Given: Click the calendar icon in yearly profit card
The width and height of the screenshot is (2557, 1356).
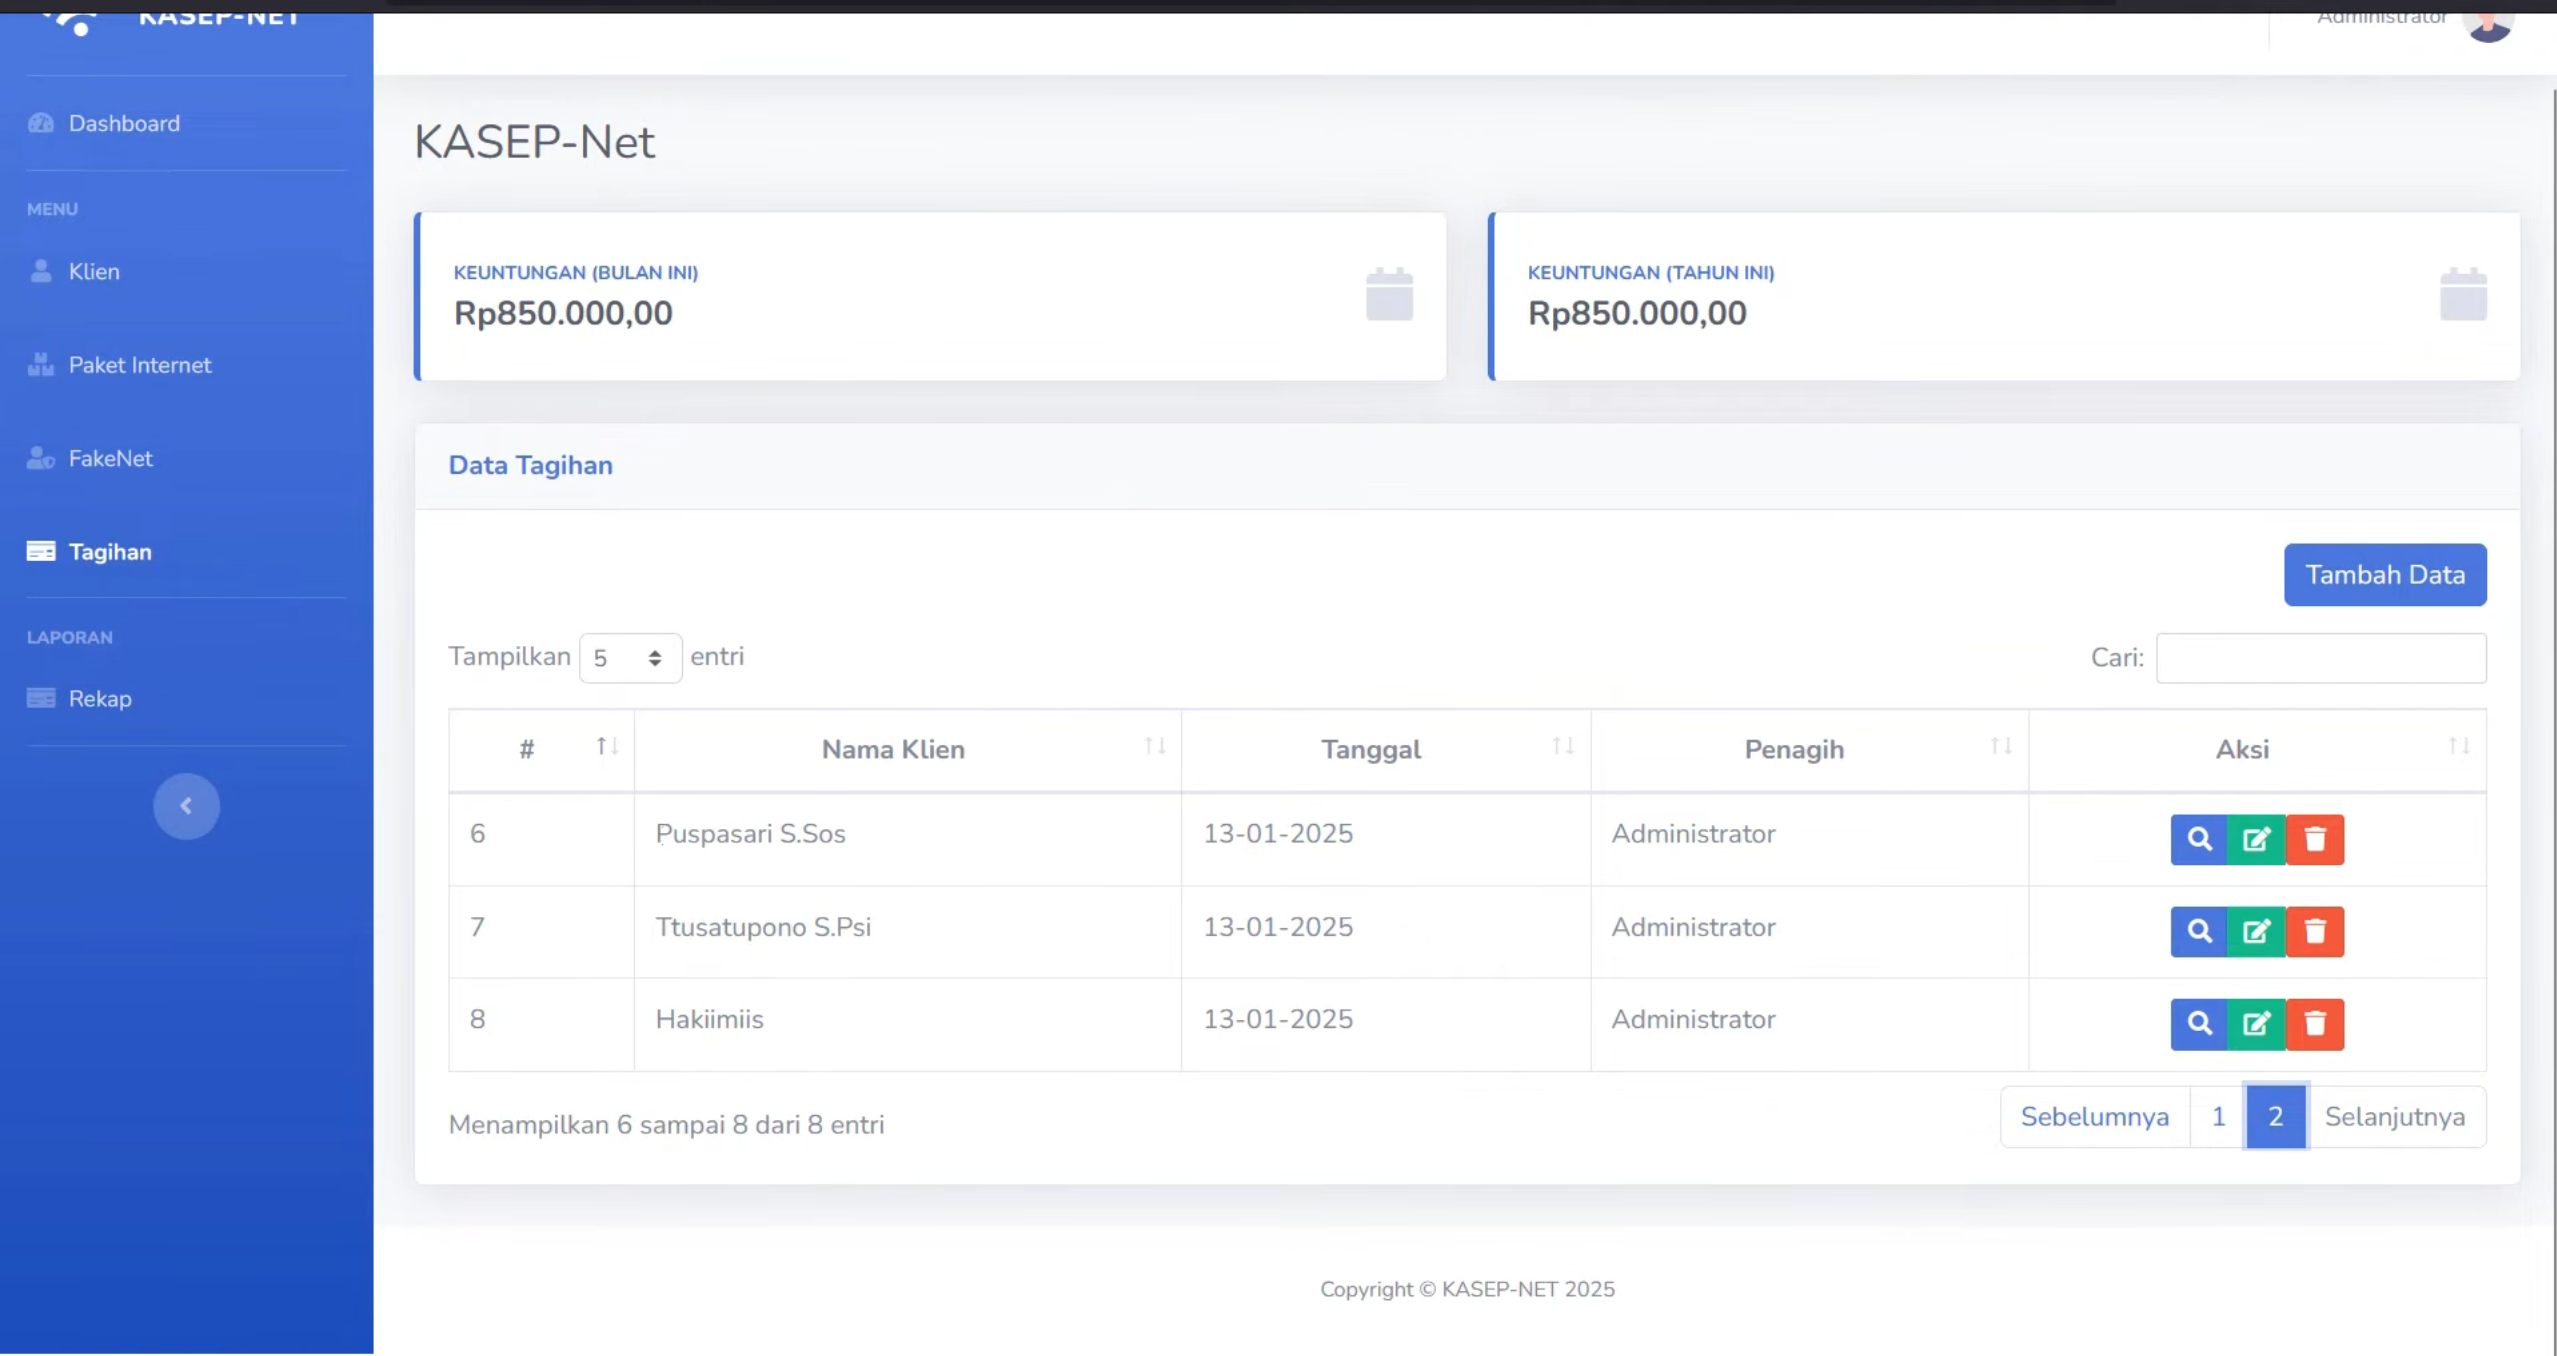Looking at the screenshot, I should [x=2463, y=294].
